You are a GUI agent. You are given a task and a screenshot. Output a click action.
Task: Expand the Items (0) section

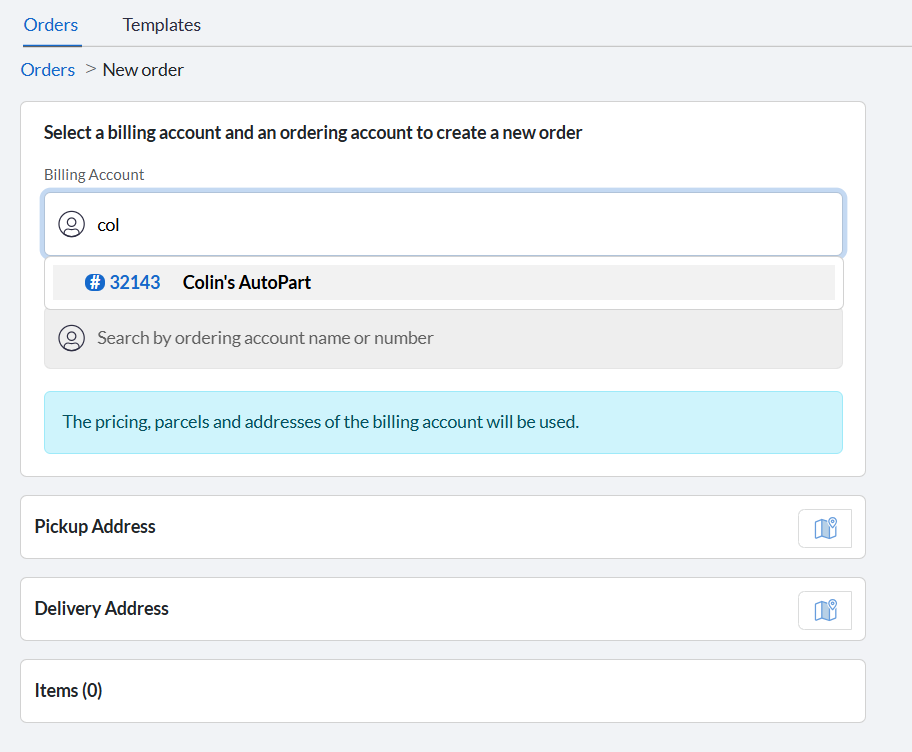pos(443,691)
